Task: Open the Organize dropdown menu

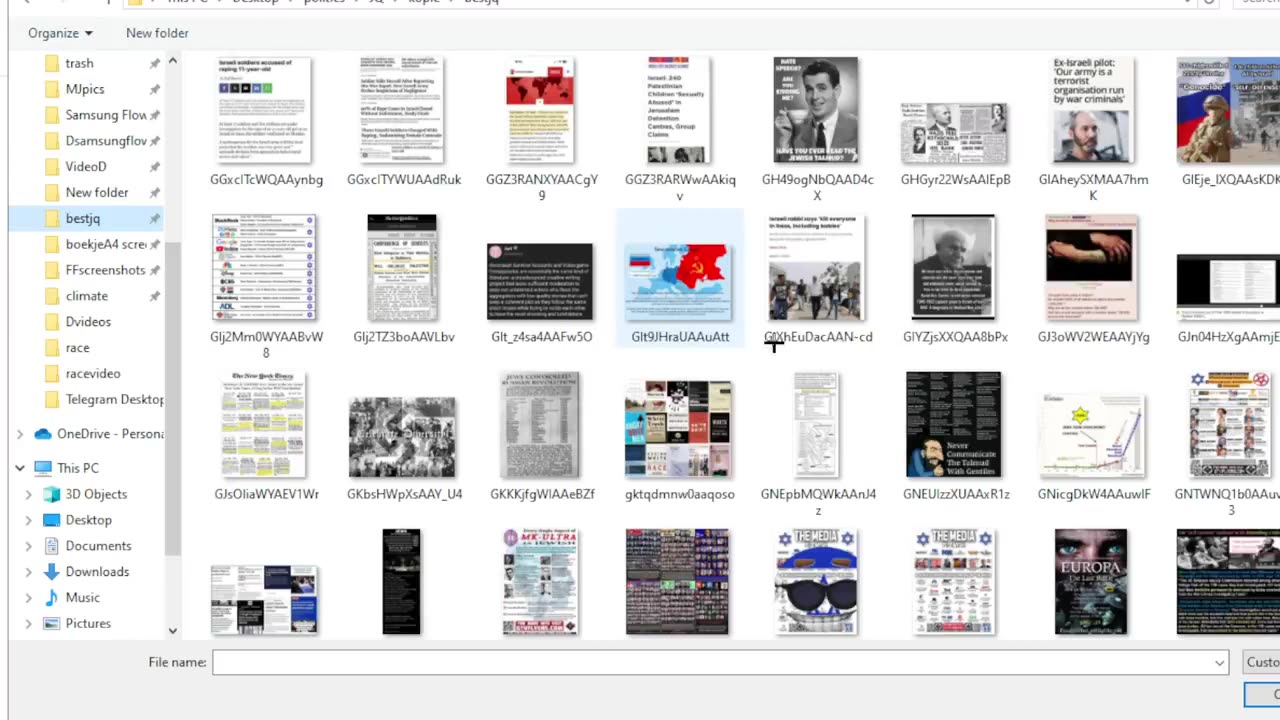Action: click(x=60, y=33)
